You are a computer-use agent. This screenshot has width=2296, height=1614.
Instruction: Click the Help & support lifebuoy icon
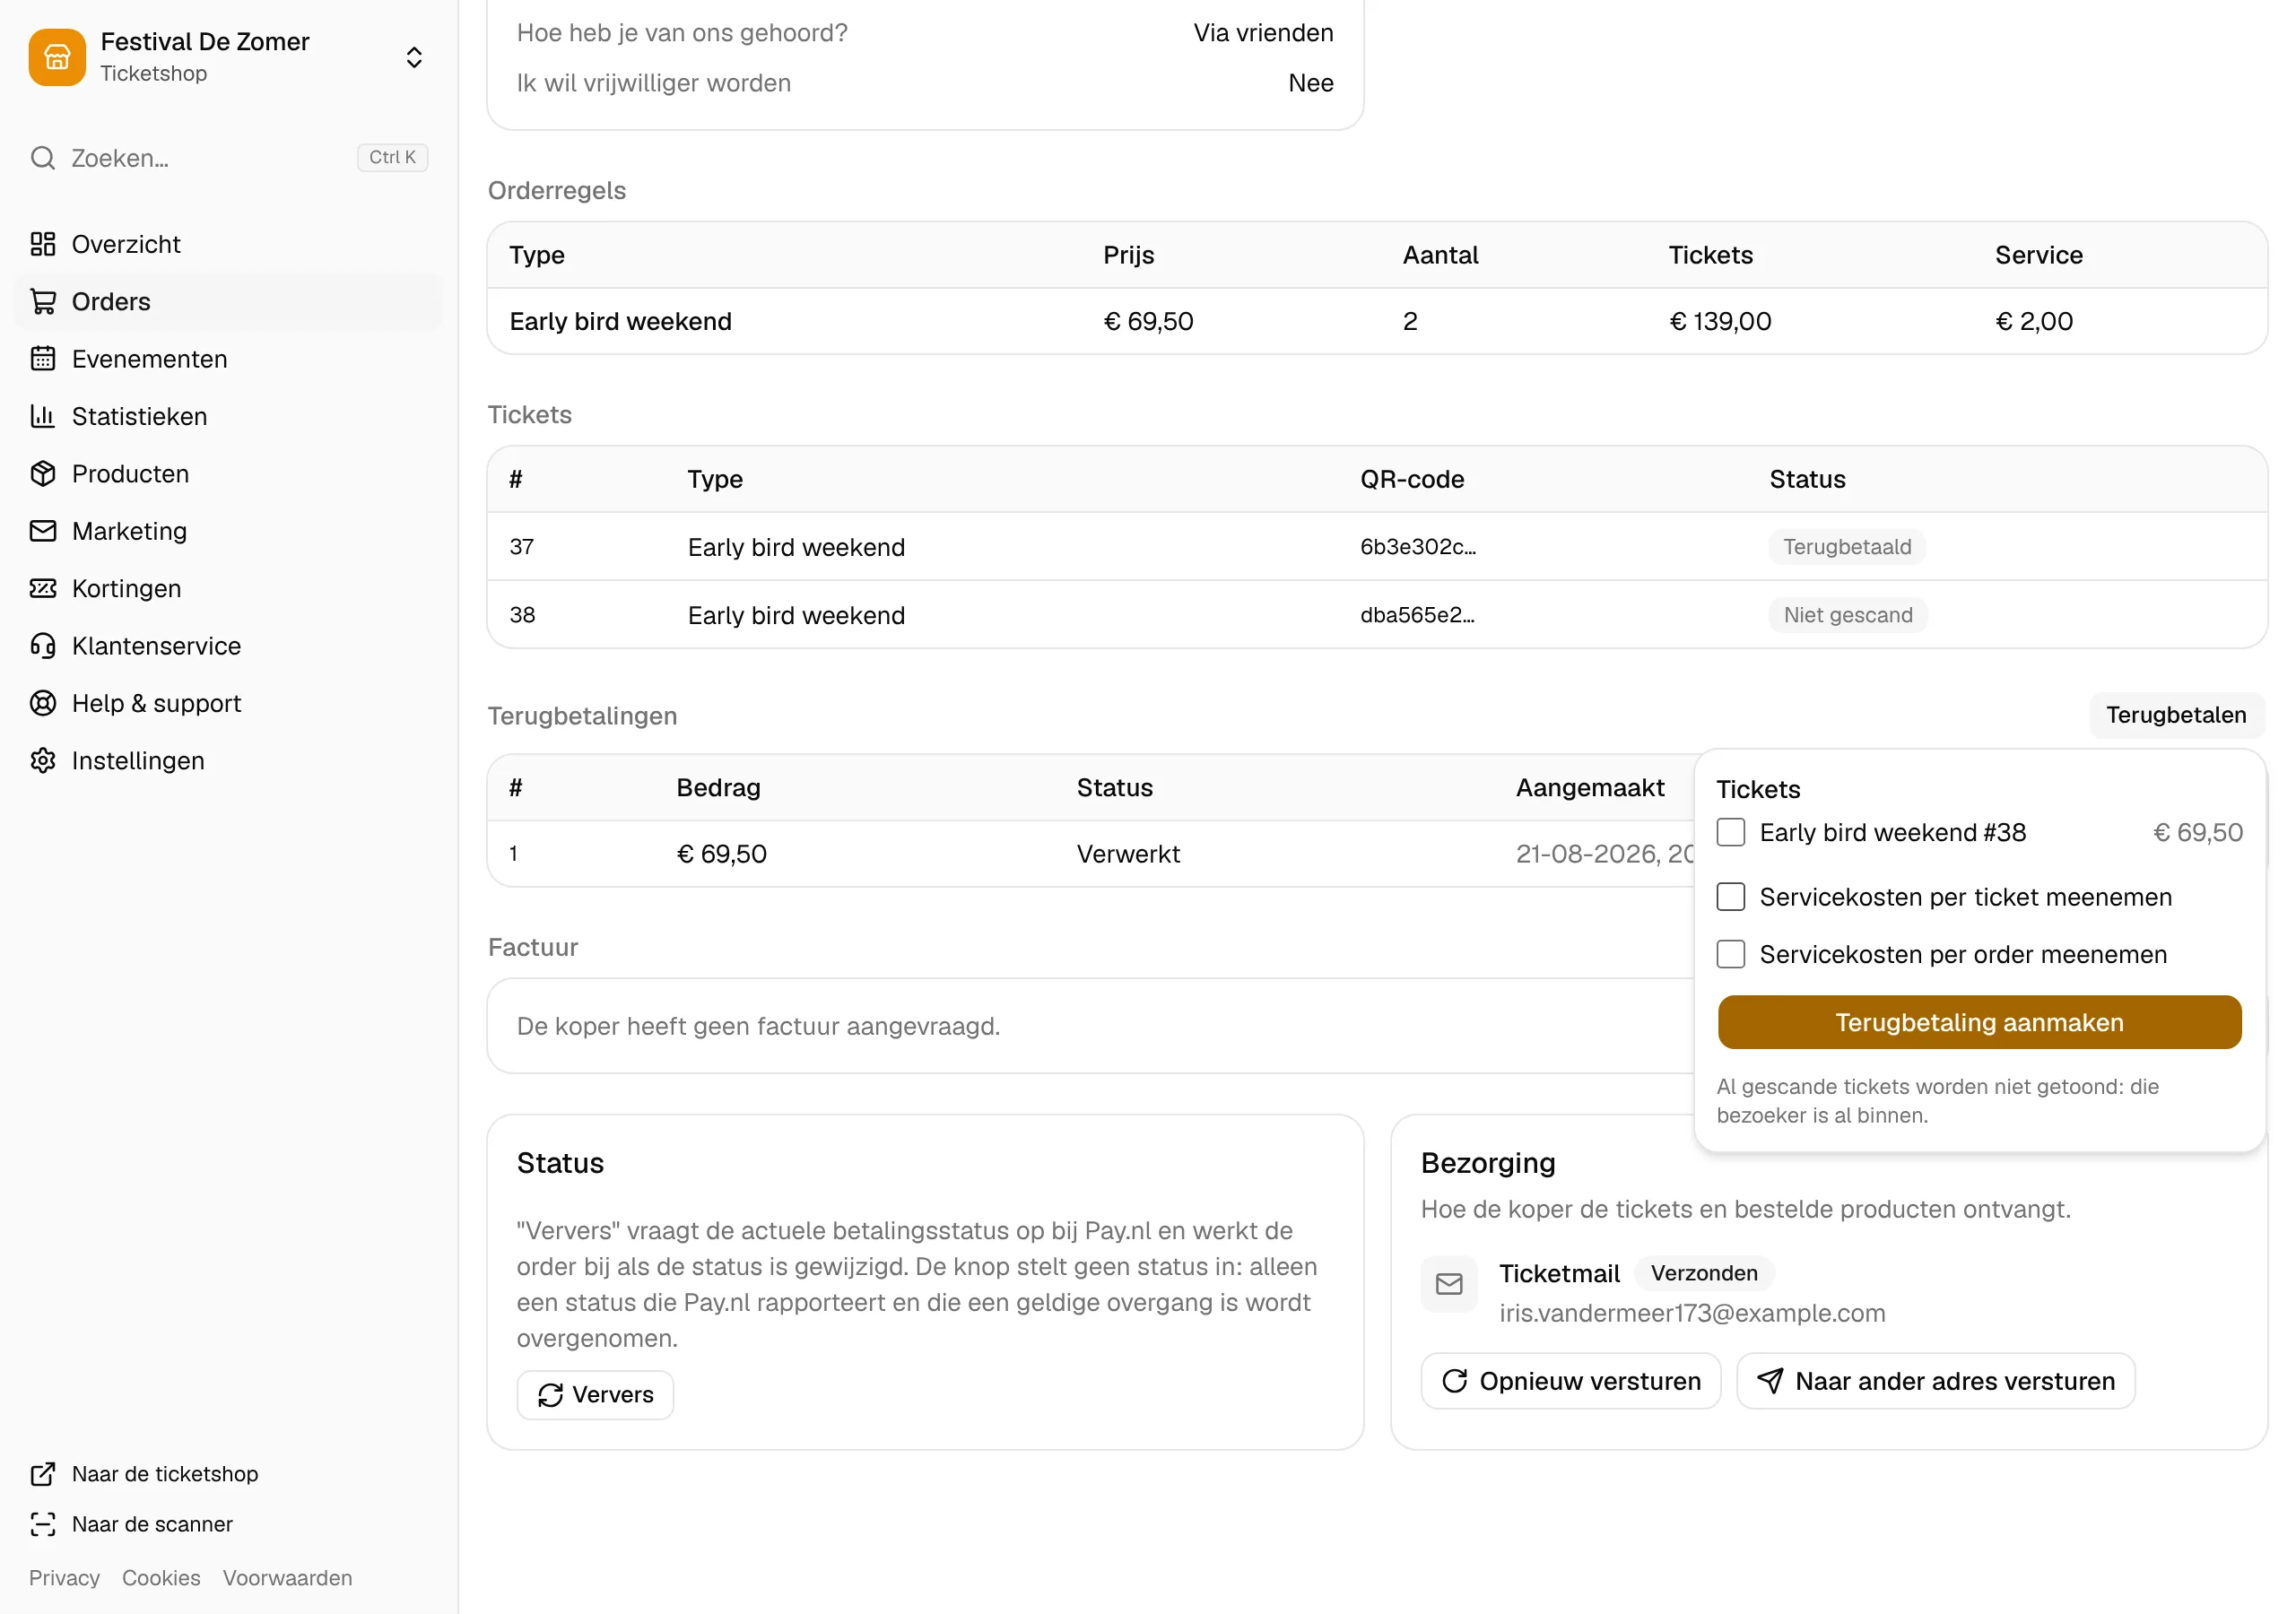(43, 703)
